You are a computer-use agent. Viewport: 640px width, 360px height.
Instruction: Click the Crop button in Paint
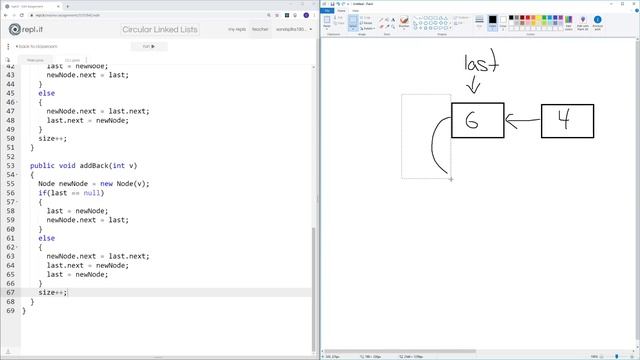(x=365, y=18)
